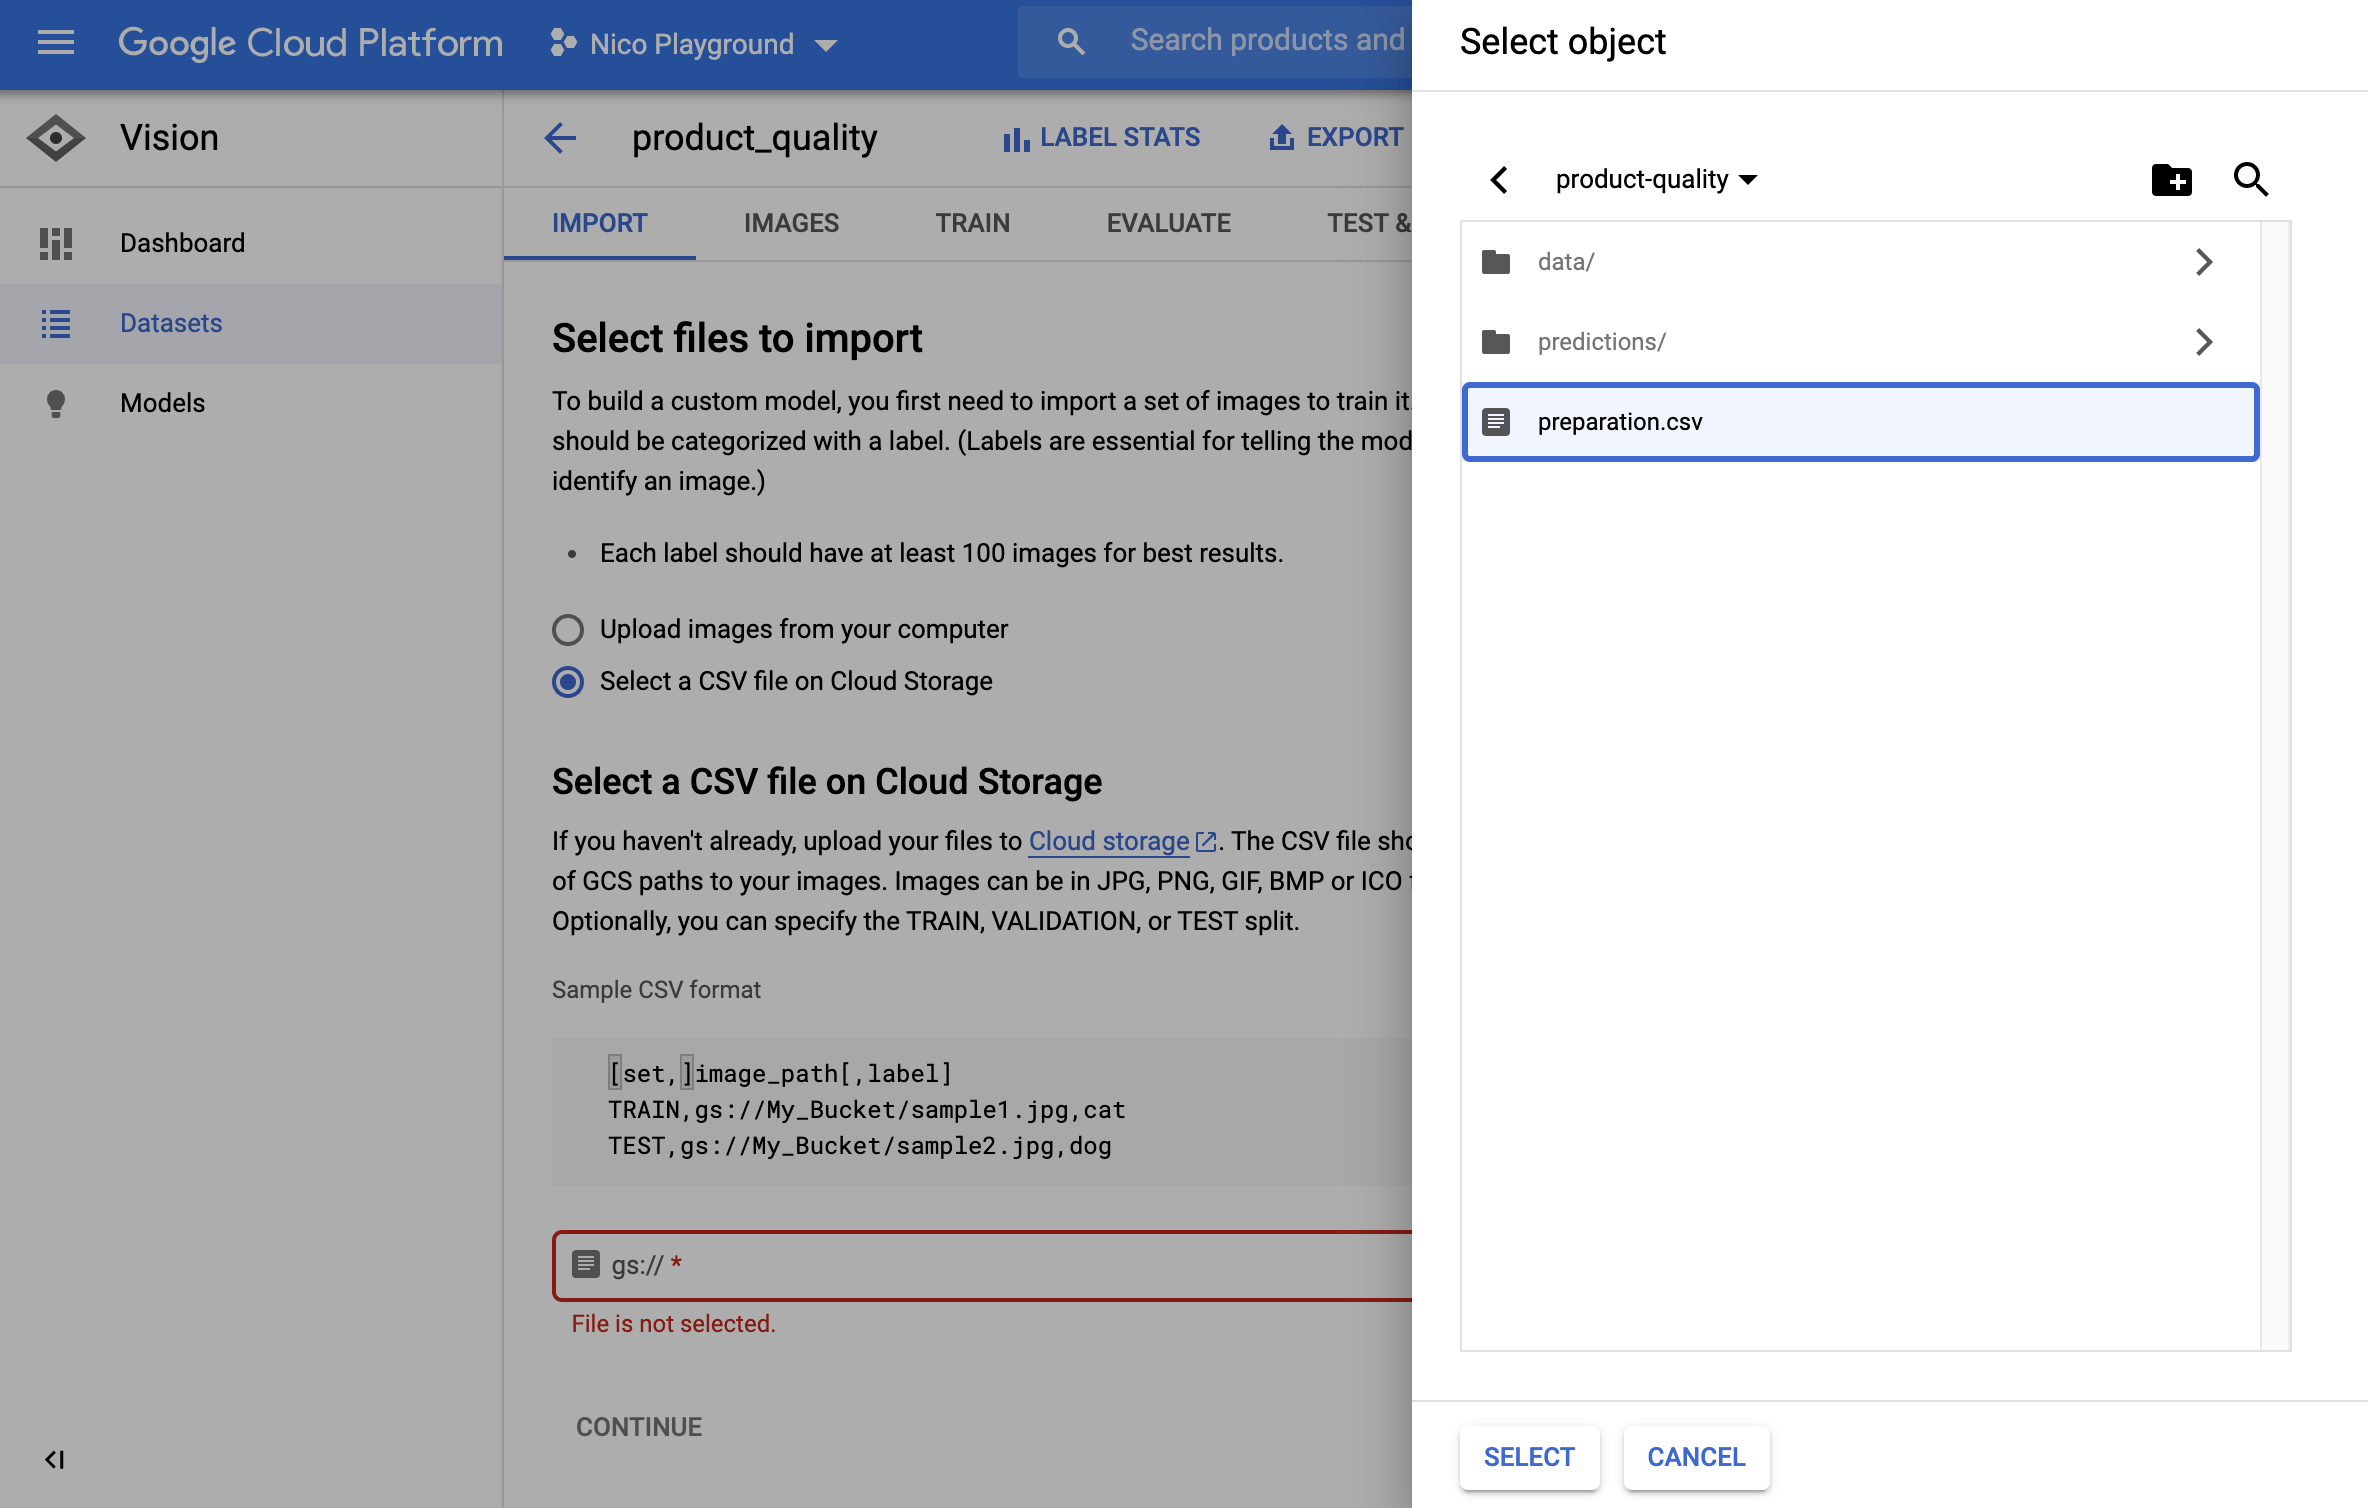Open the hamburger navigation menu

pyautogui.click(x=55, y=43)
